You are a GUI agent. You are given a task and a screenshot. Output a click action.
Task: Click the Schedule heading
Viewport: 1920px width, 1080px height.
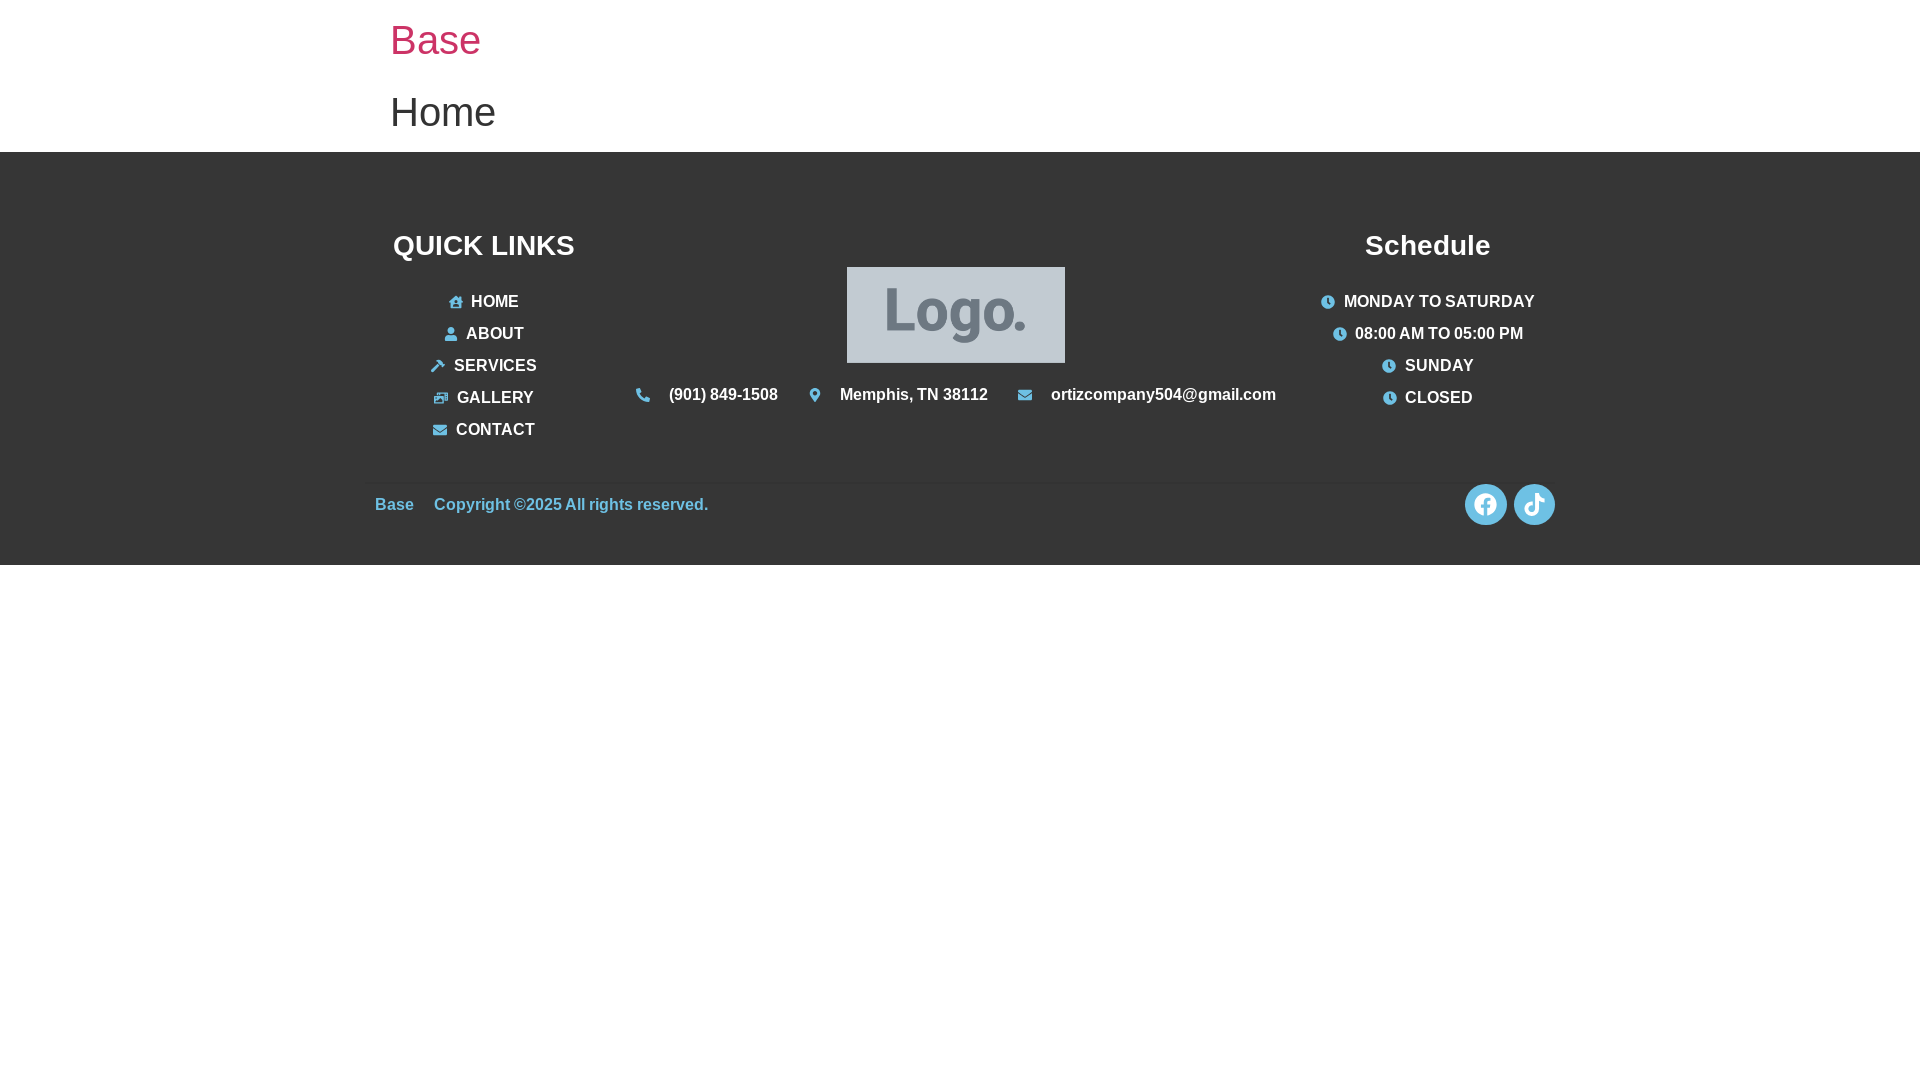(1427, 246)
